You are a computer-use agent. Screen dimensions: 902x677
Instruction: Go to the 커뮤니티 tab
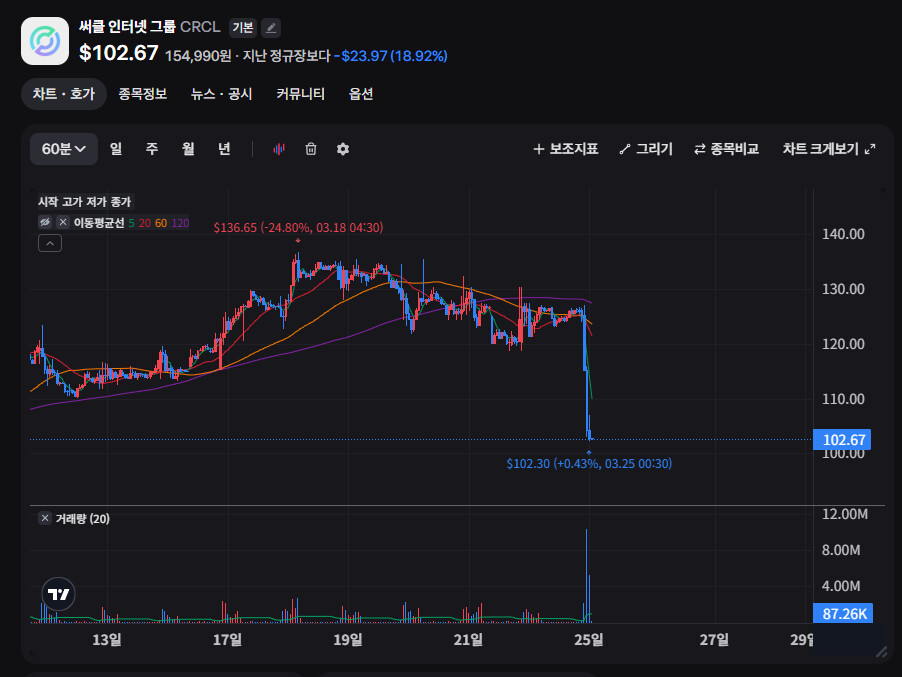click(300, 94)
